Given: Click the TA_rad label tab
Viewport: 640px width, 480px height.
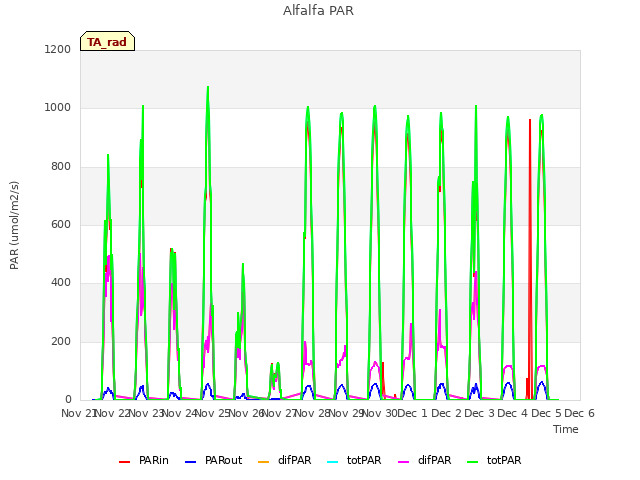Looking at the screenshot, I should pyautogui.click(x=107, y=41).
